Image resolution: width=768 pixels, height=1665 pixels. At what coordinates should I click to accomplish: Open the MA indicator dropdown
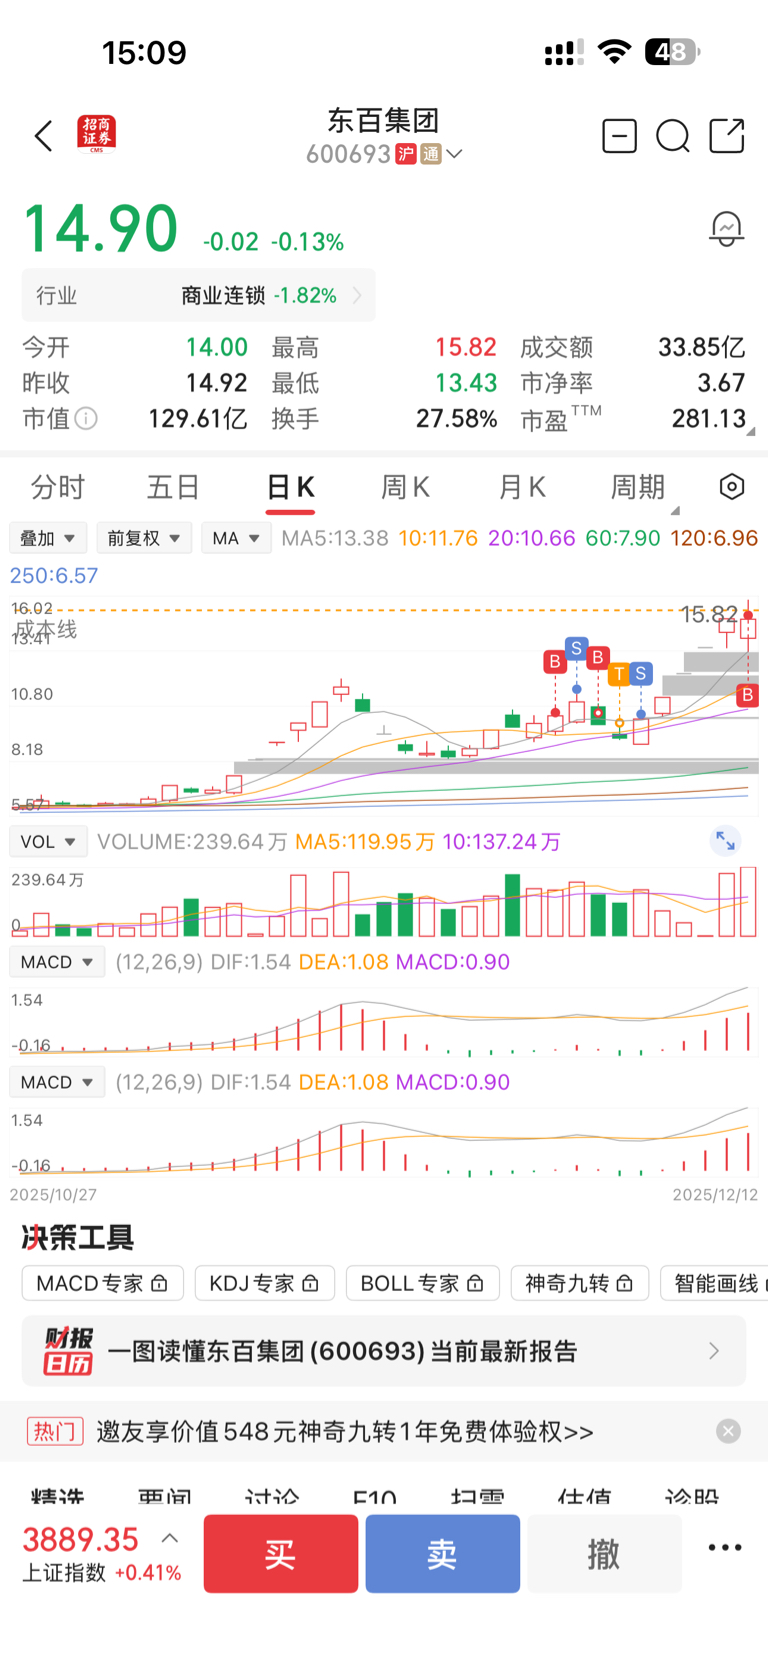236,538
